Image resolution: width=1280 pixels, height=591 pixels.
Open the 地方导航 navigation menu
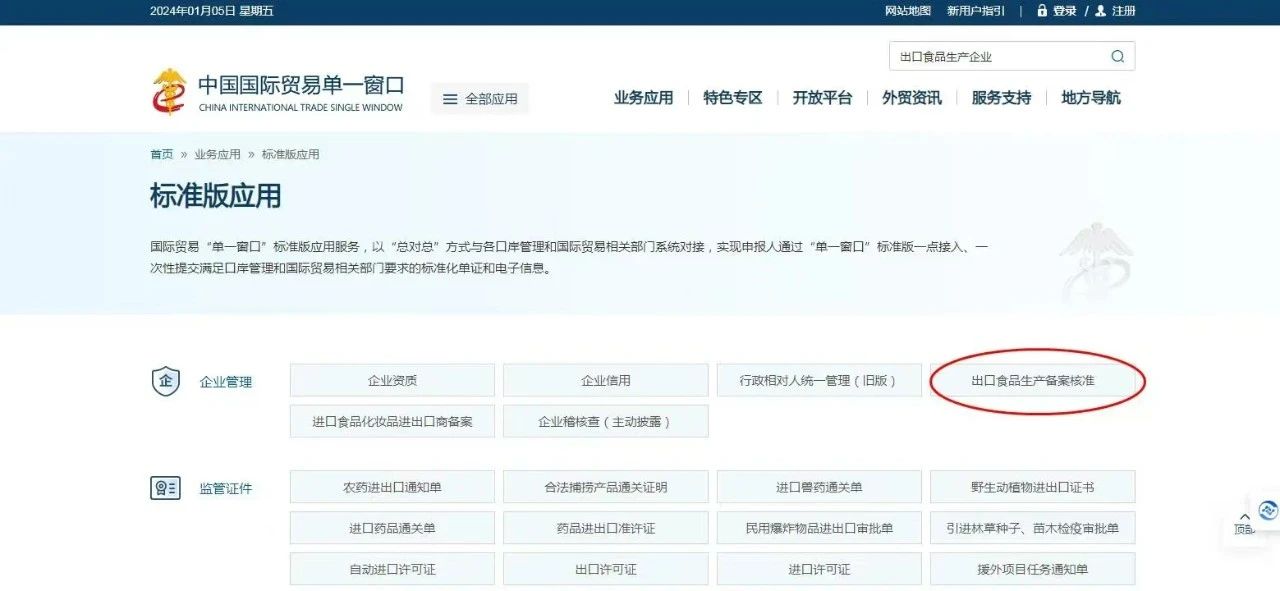(x=1090, y=98)
